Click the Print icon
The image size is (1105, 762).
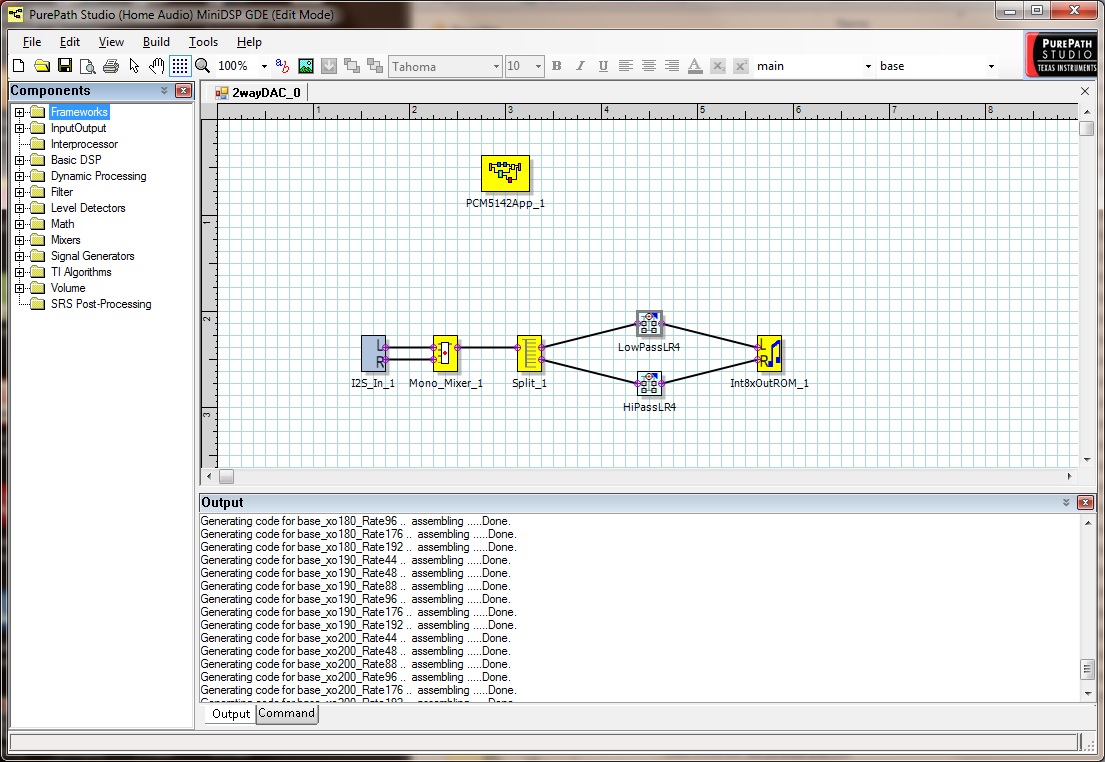[111, 66]
